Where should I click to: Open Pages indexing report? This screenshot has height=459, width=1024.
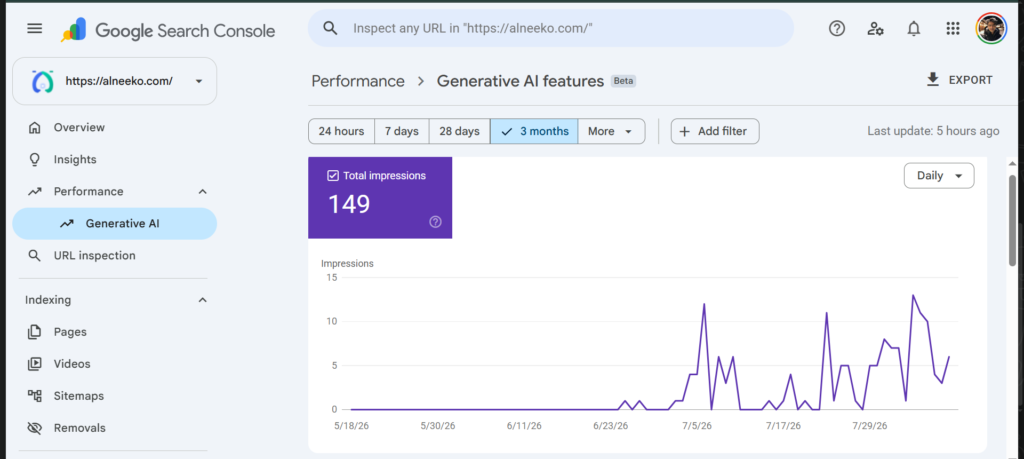click(115, 332)
